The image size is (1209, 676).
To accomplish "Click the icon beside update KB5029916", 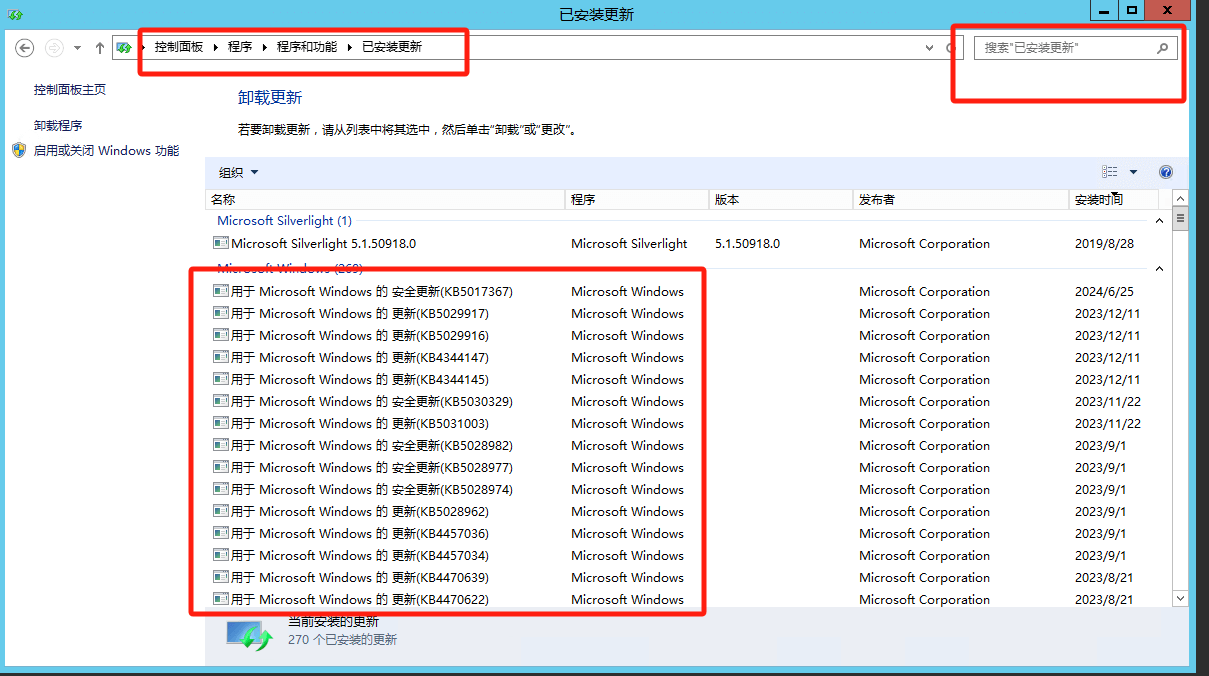I will tap(221, 335).
